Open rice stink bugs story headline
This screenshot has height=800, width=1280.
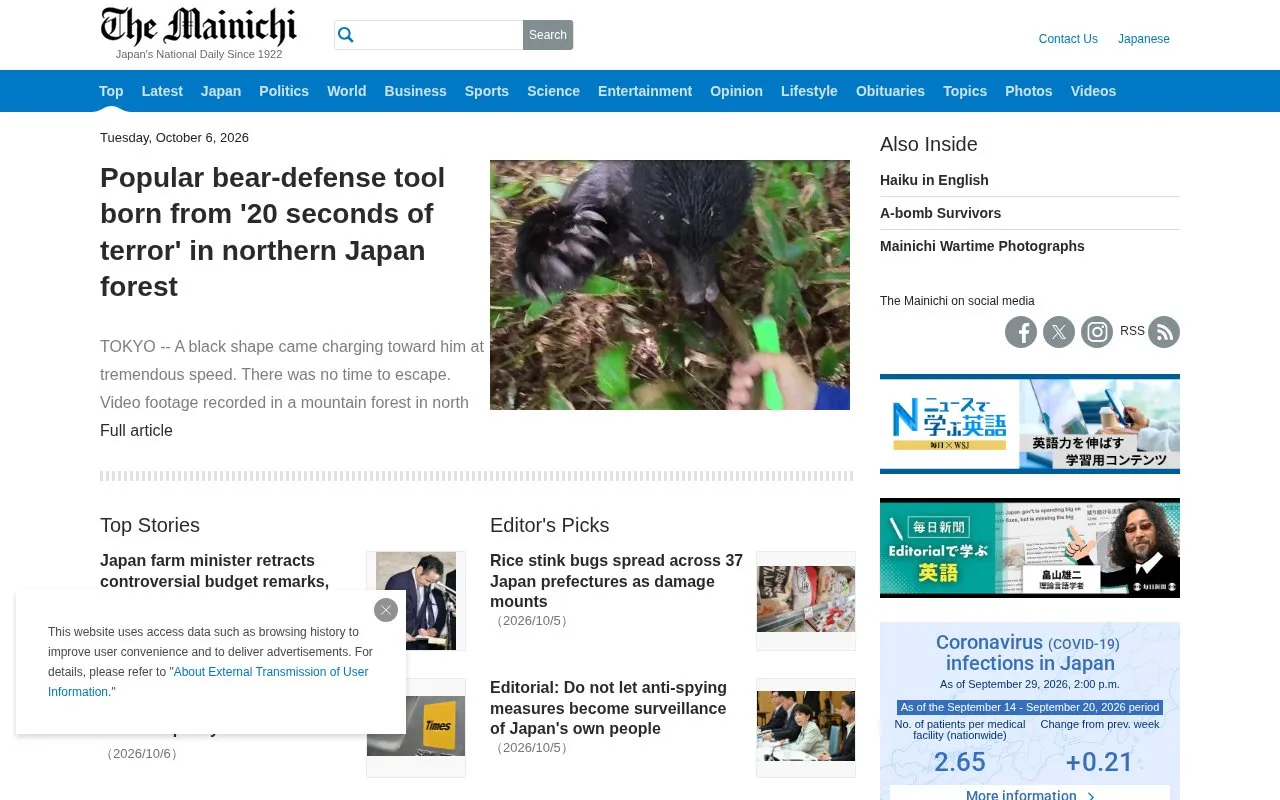click(616, 581)
